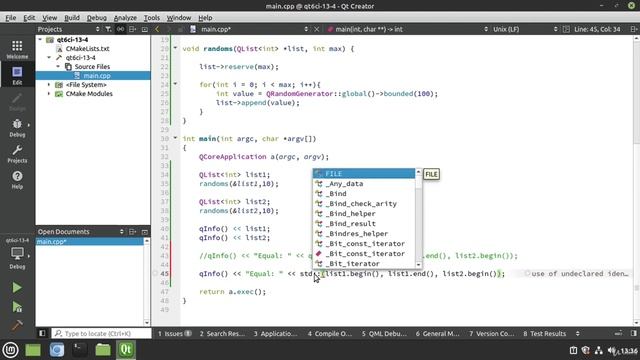Open the Help mode
The height and width of the screenshot is (360, 640).
pyautogui.click(x=17, y=180)
